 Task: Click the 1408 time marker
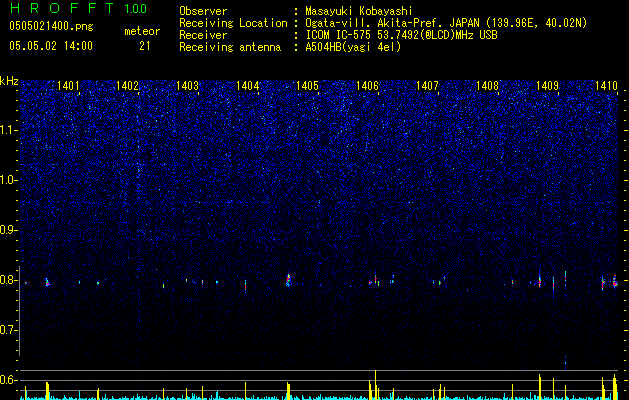point(487,85)
